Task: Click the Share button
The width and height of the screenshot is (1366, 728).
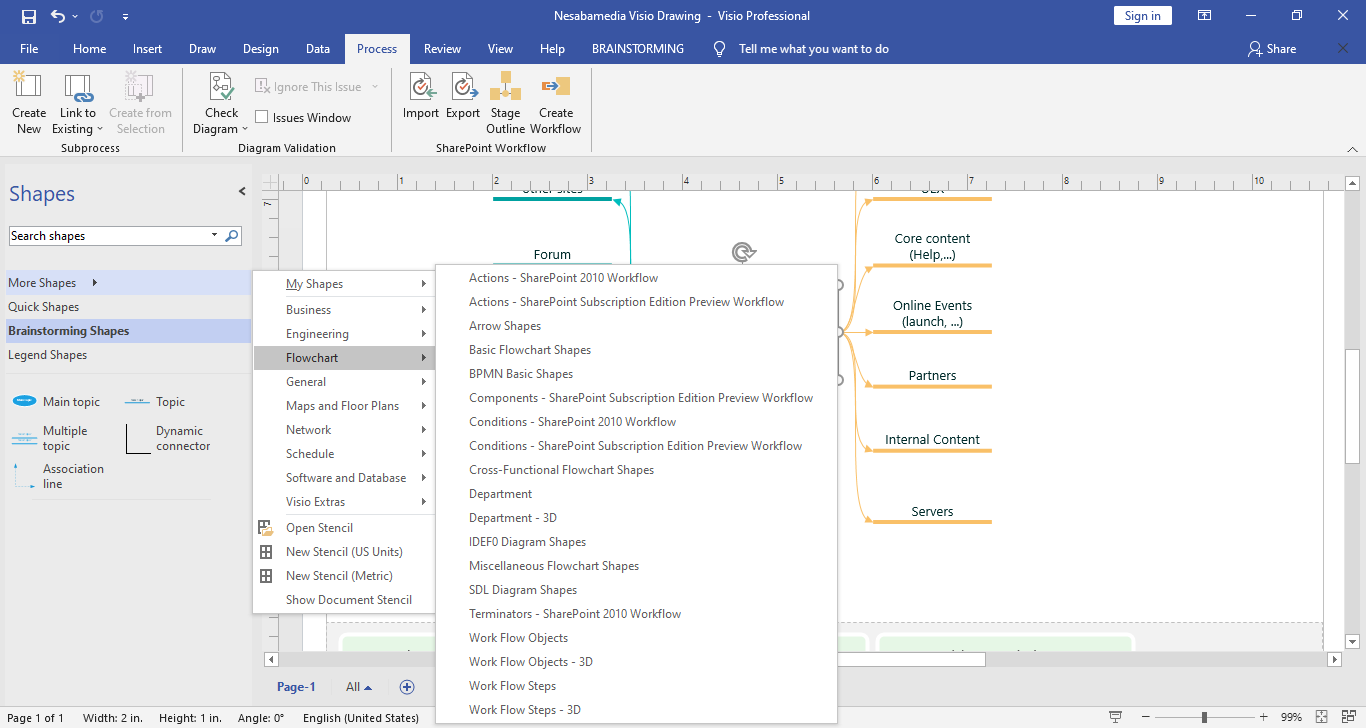Action: (1272, 48)
